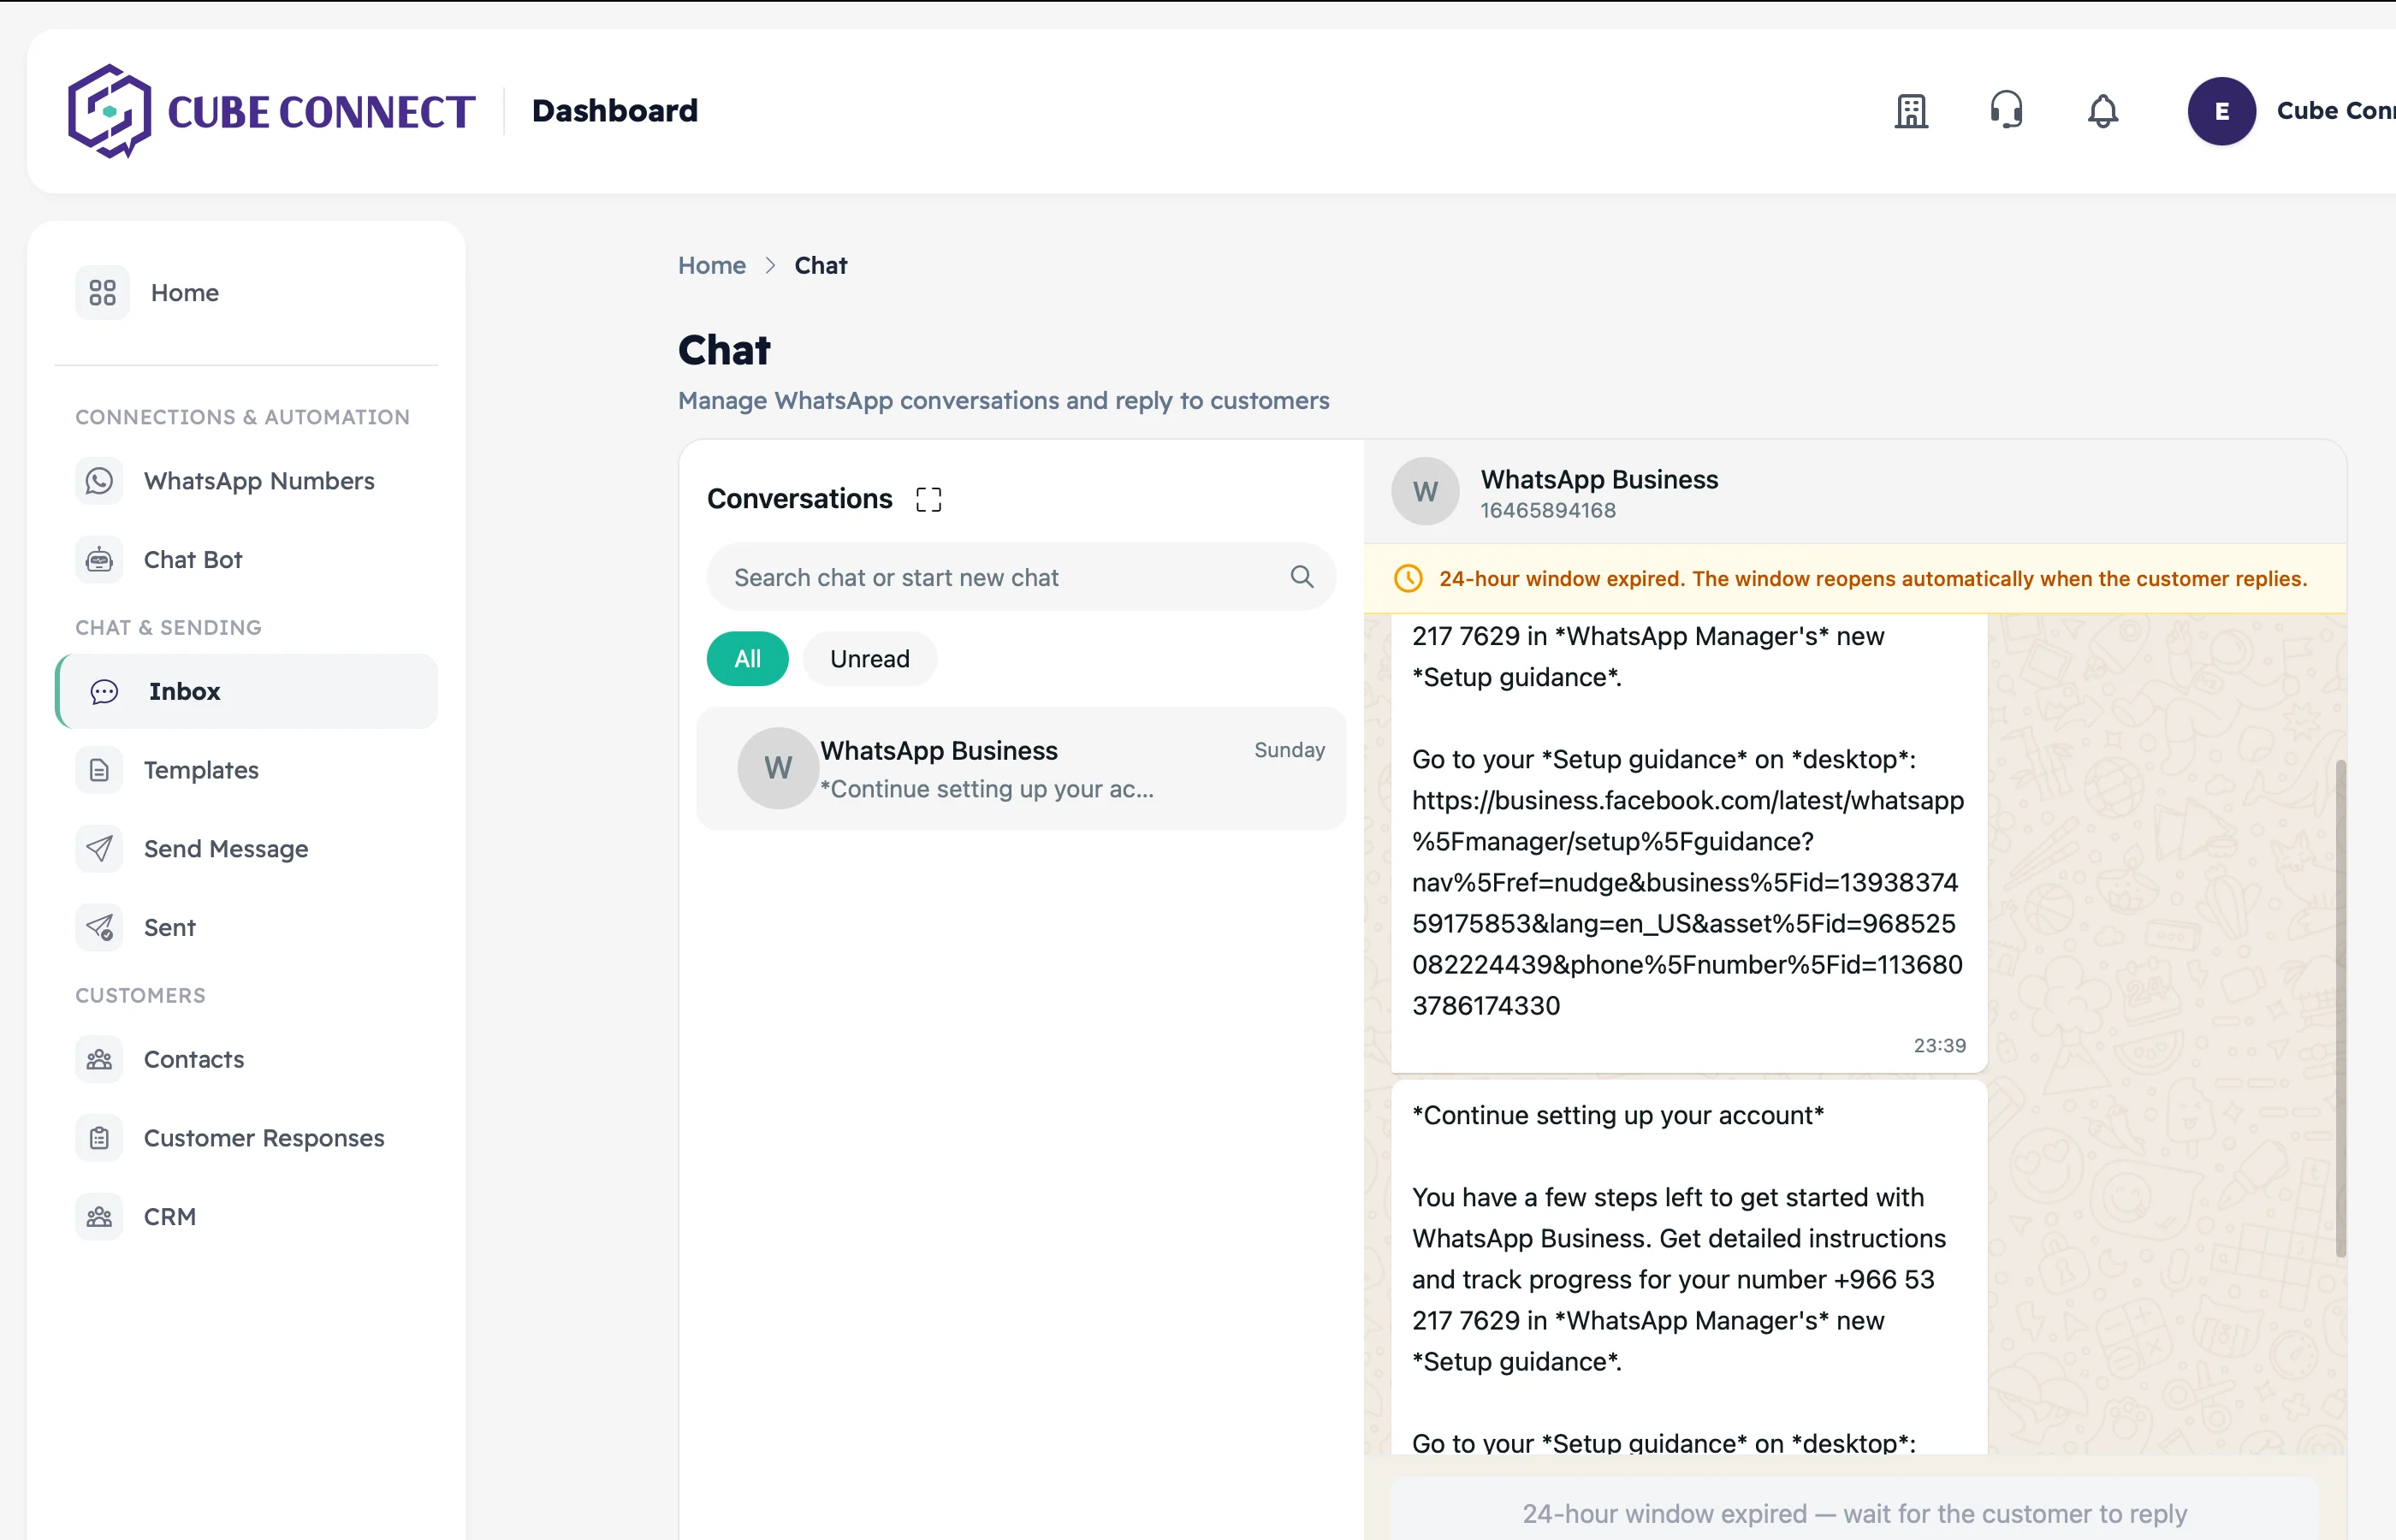
Task: Click the Chat breadcrumb item
Action: [821, 265]
